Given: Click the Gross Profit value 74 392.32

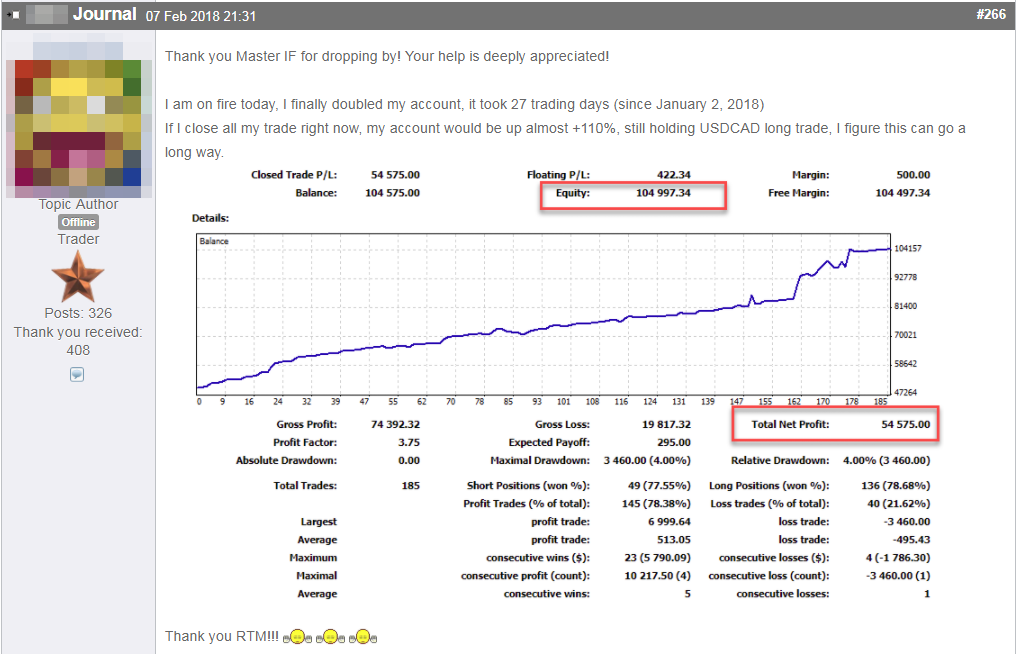Looking at the screenshot, I should pos(395,424).
